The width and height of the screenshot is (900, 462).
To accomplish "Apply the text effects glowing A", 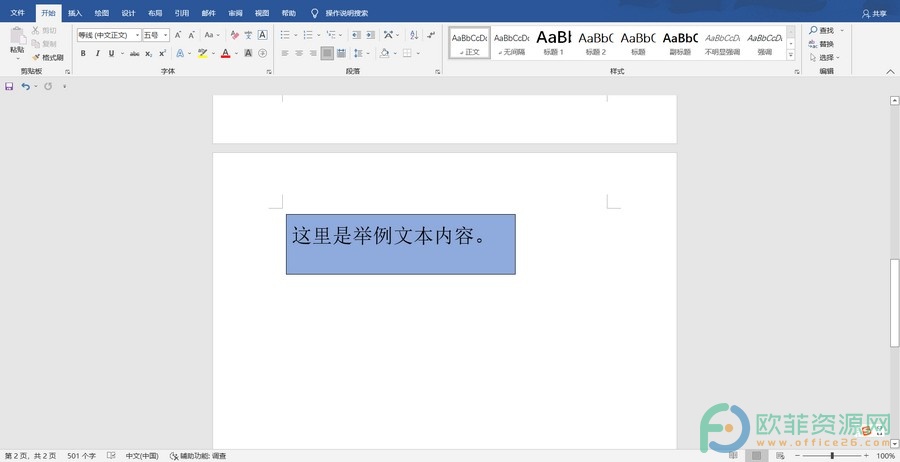I will click(x=180, y=53).
